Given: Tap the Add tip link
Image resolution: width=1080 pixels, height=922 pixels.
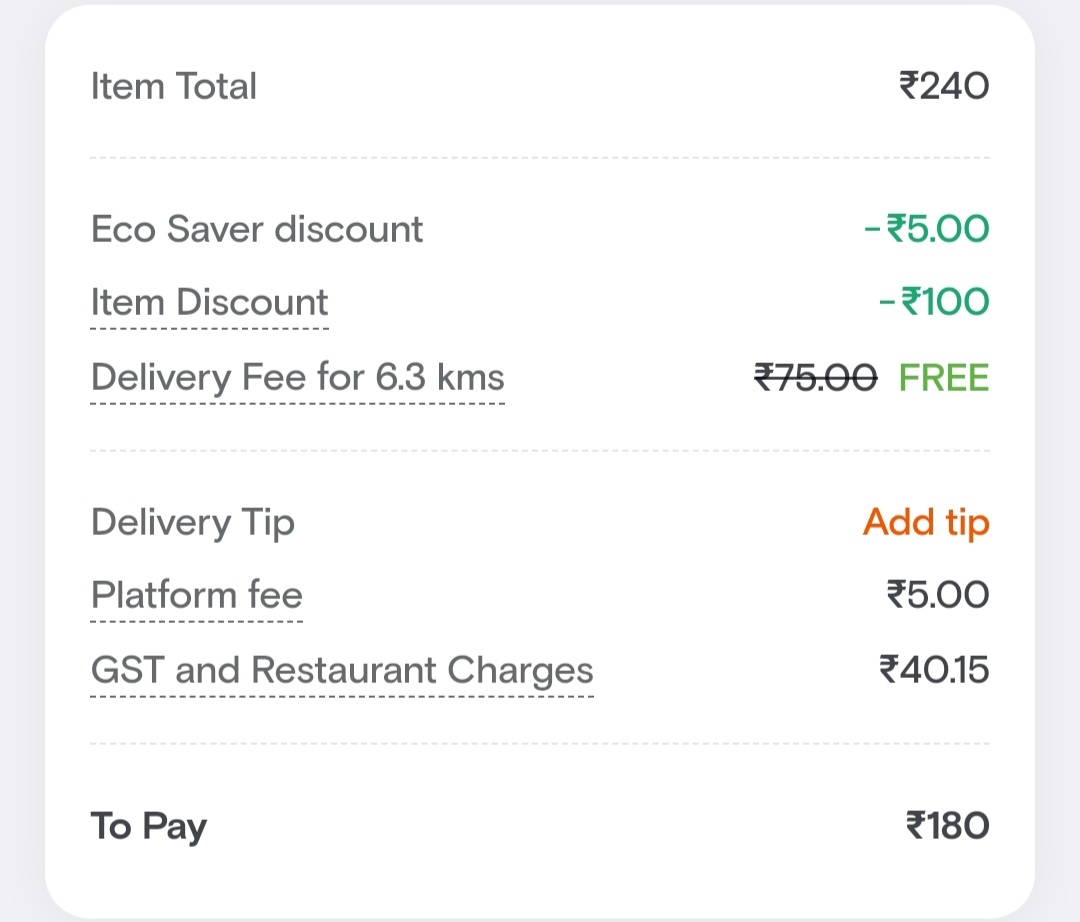Looking at the screenshot, I should pyautogui.click(x=926, y=522).
